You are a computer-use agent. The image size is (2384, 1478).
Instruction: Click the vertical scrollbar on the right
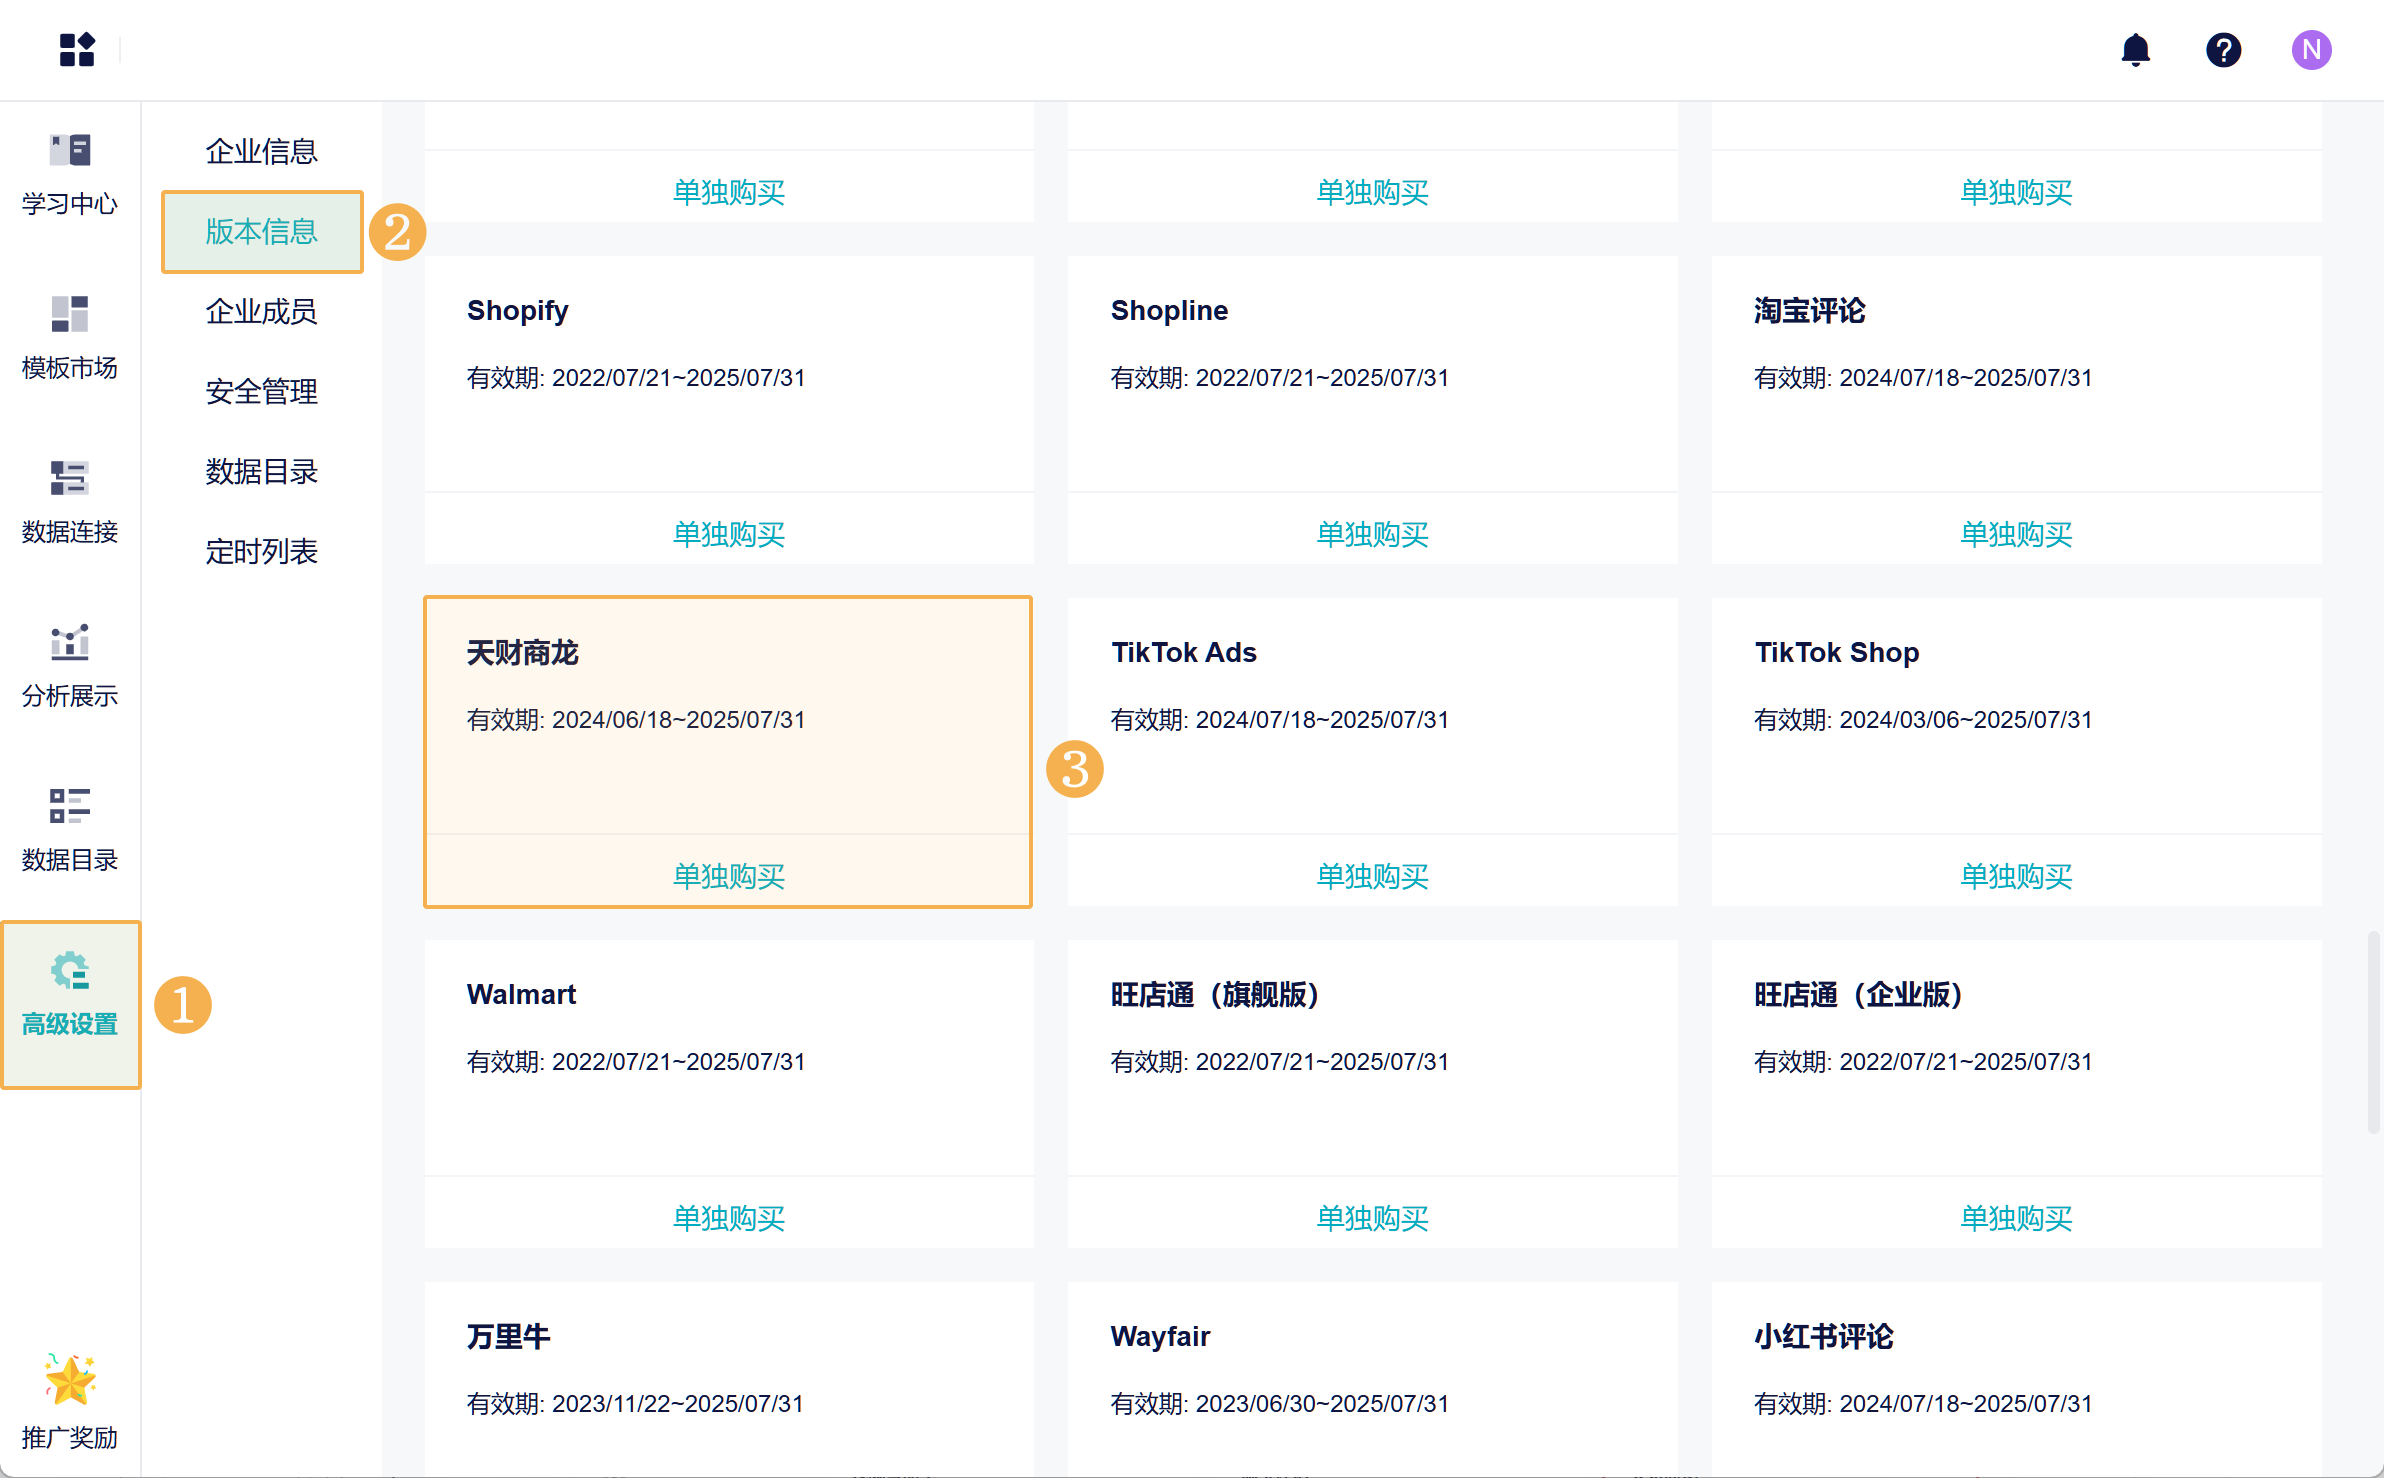(x=2372, y=1030)
